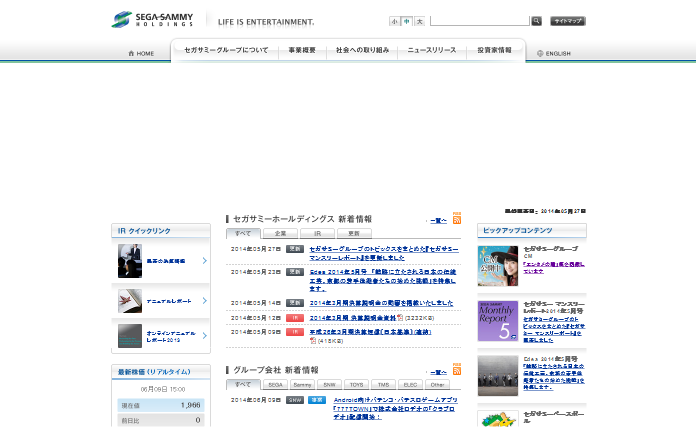Click arrow on first IR quick link

pyautogui.click(x=205, y=261)
